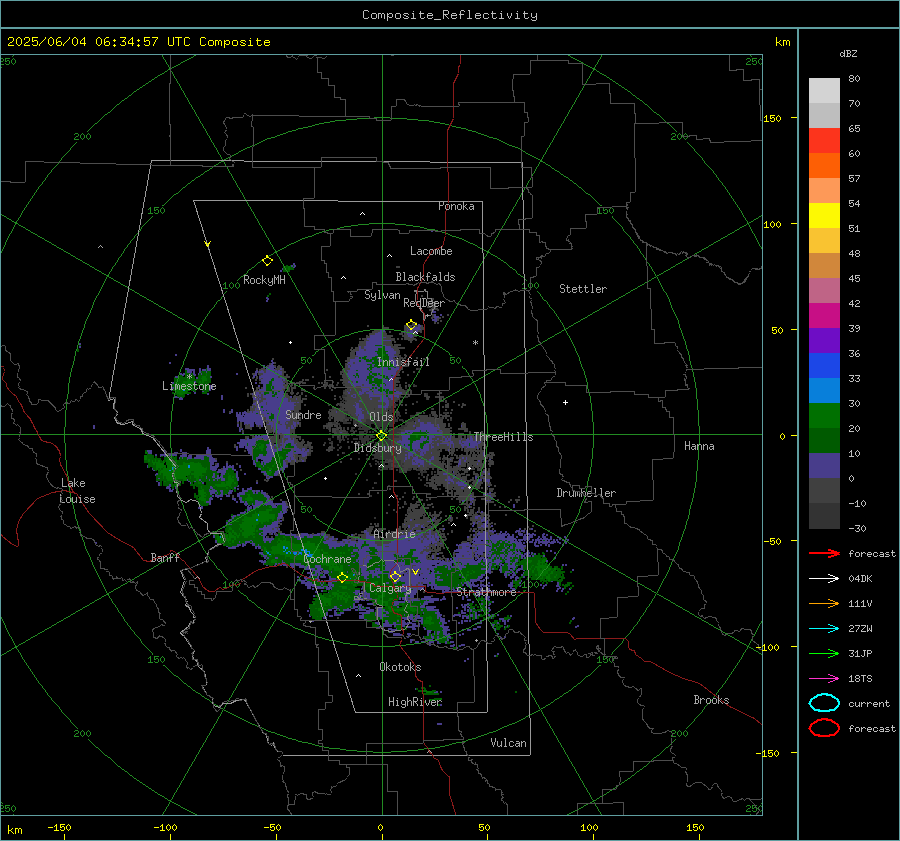
Task: Click the yellow 54 dBZ color swatch
Action: [824, 216]
